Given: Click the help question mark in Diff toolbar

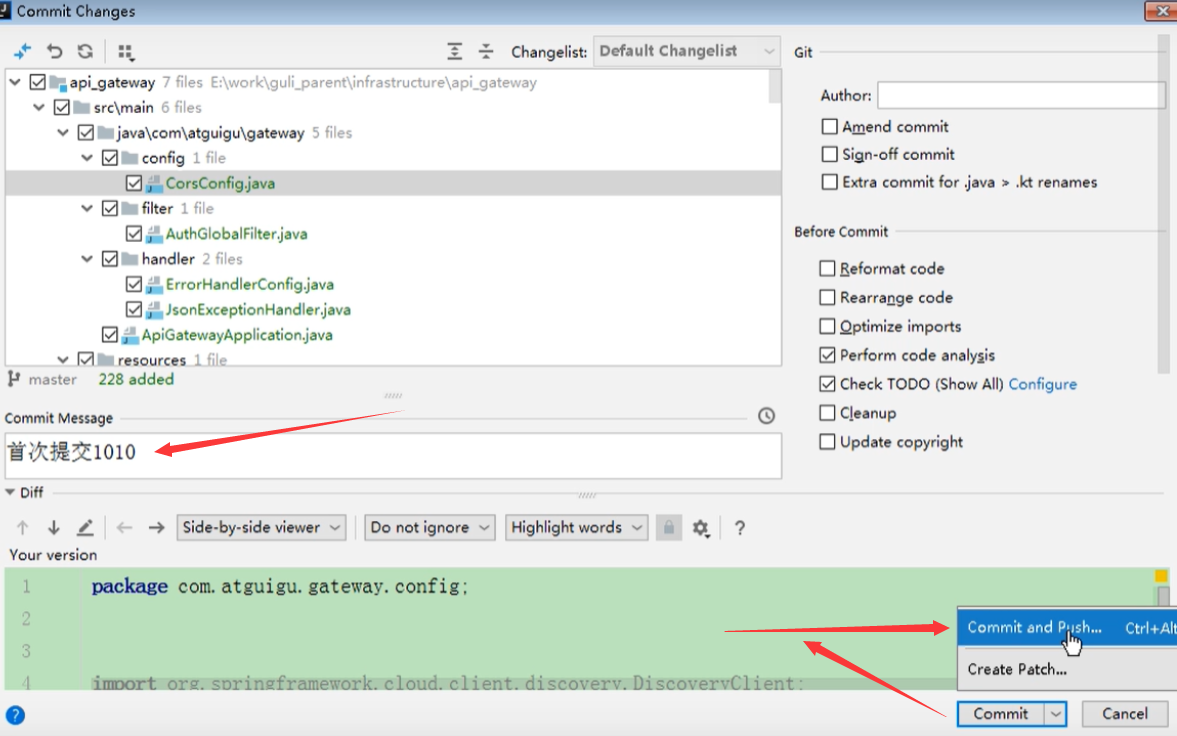Looking at the screenshot, I should coord(739,527).
